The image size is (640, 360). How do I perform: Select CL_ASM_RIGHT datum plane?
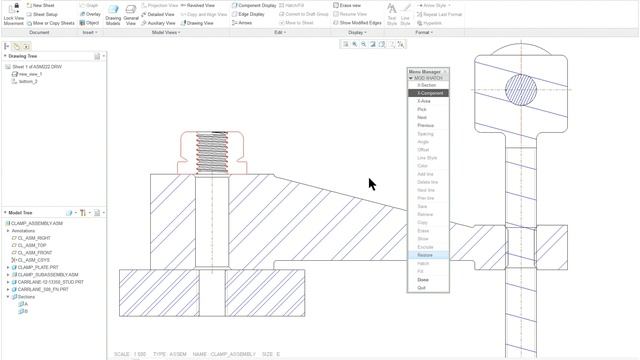31,238
